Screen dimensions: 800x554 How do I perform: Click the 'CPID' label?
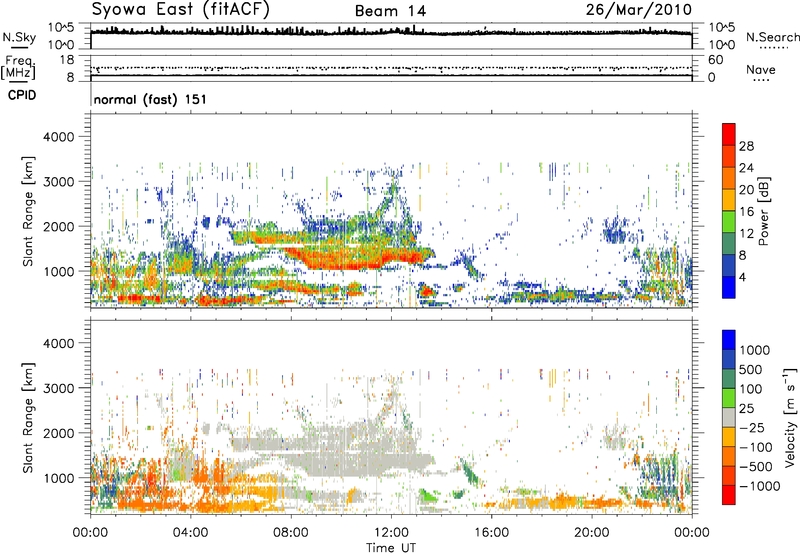[22, 95]
